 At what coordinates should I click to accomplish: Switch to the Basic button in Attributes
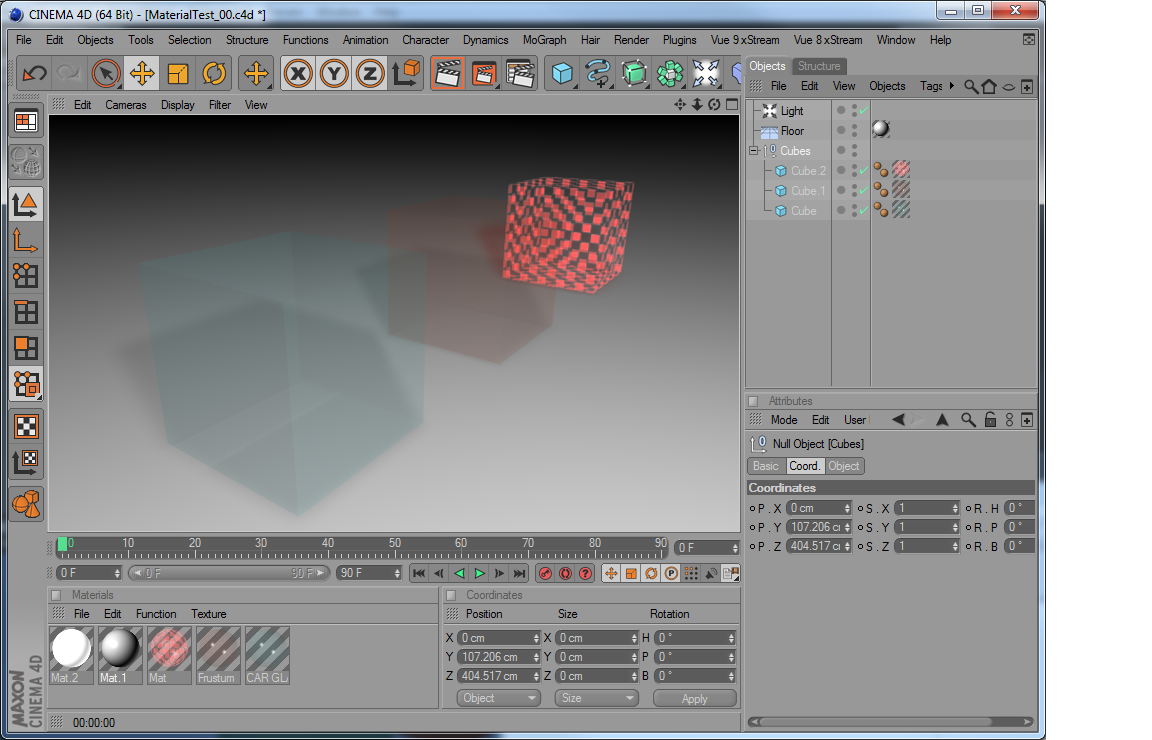[766, 466]
